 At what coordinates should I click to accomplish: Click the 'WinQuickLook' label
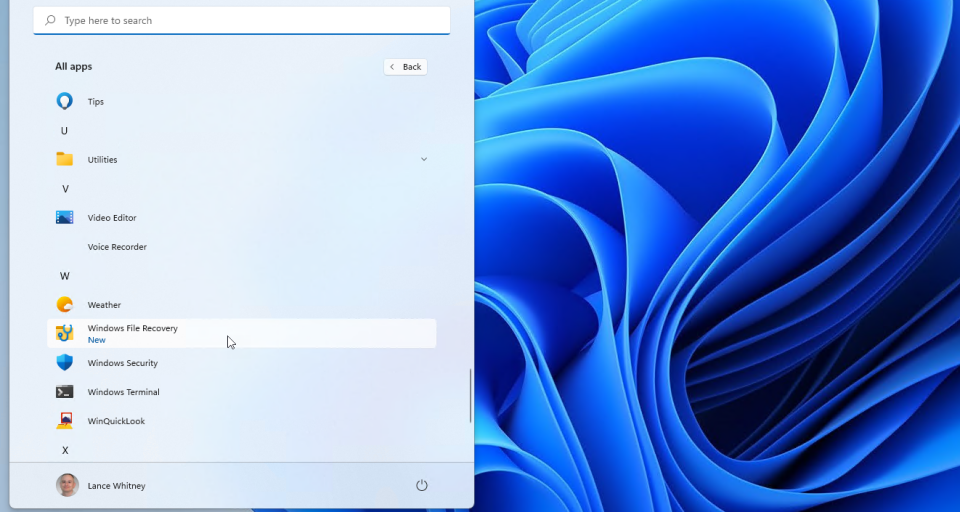[x=116, y=421]
